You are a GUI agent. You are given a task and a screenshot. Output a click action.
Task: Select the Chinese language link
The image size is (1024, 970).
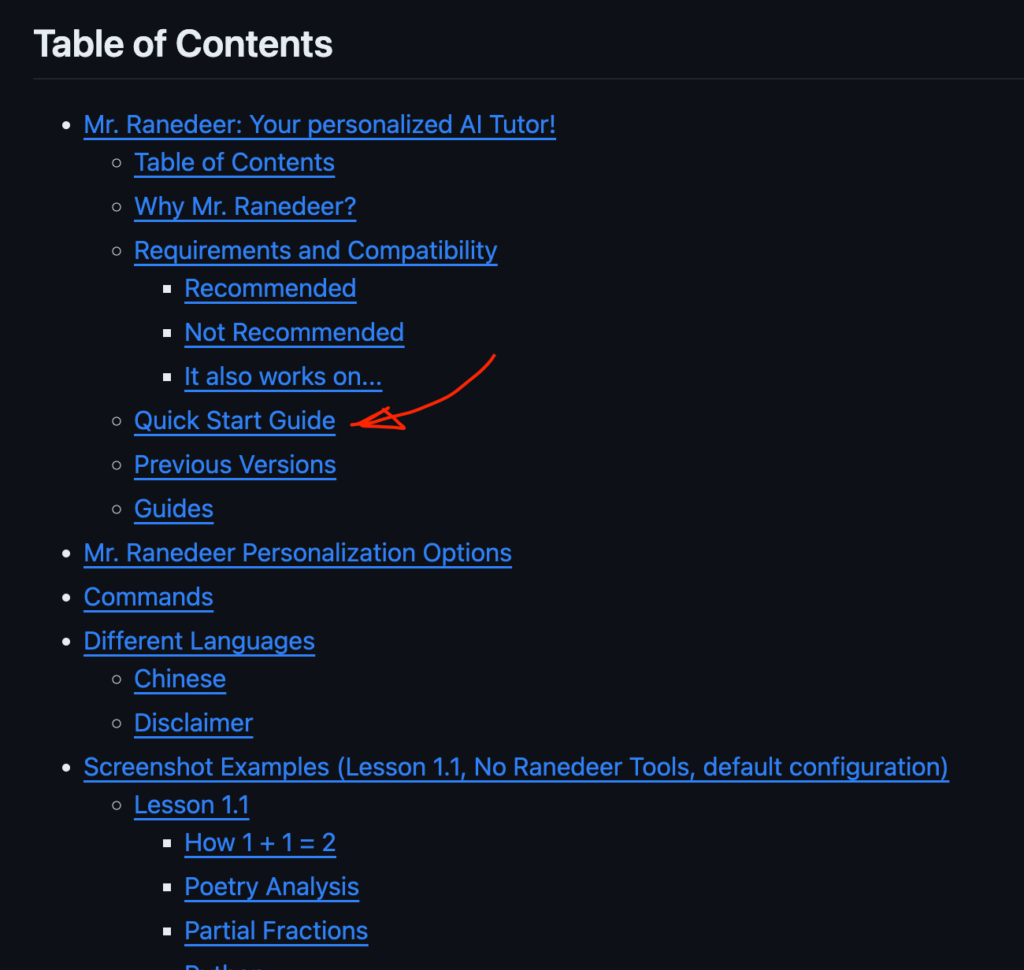[x=180, y=679]
